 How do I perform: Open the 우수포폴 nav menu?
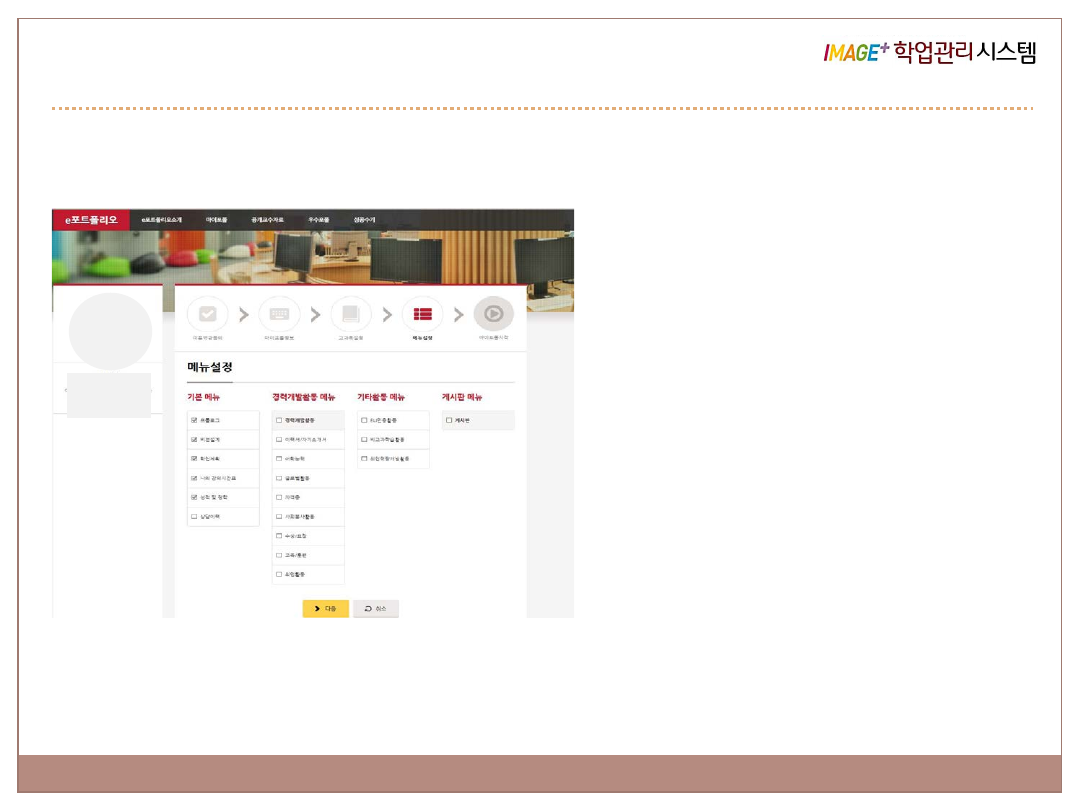pyautogui.click(x=318, y=220)
